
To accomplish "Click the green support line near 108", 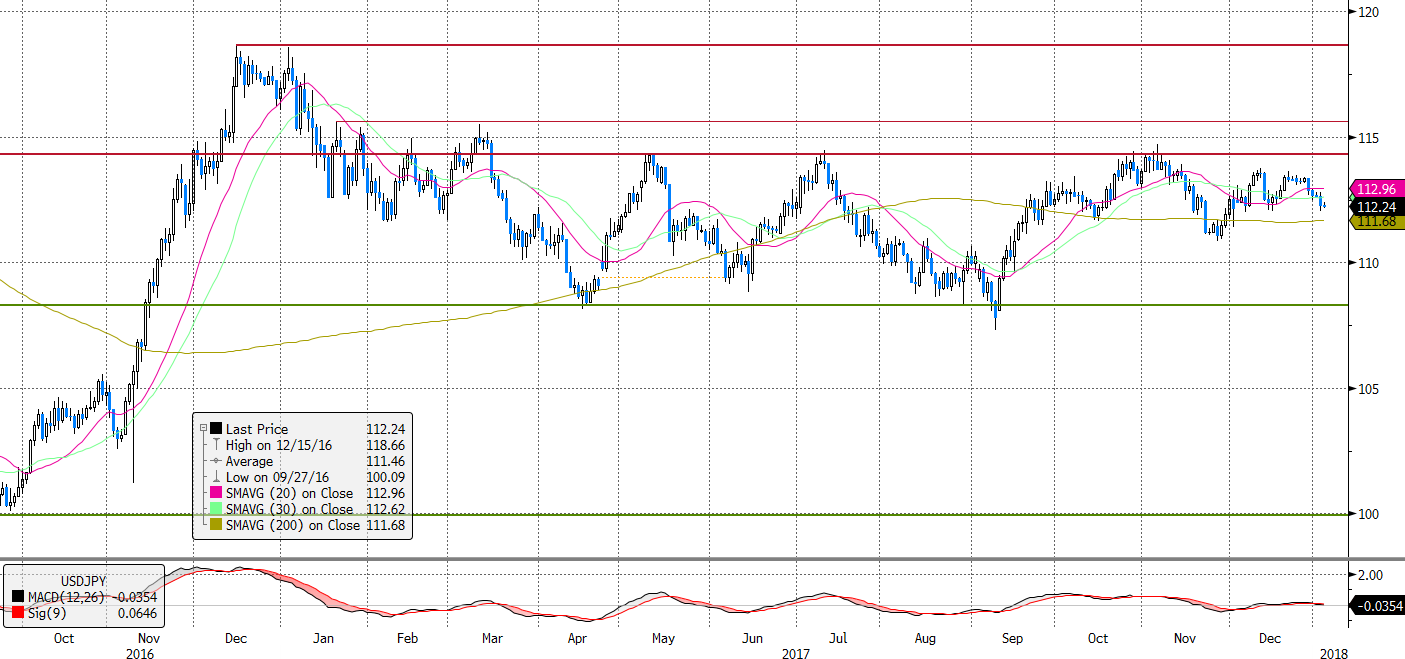I will (x=674, y=305).
